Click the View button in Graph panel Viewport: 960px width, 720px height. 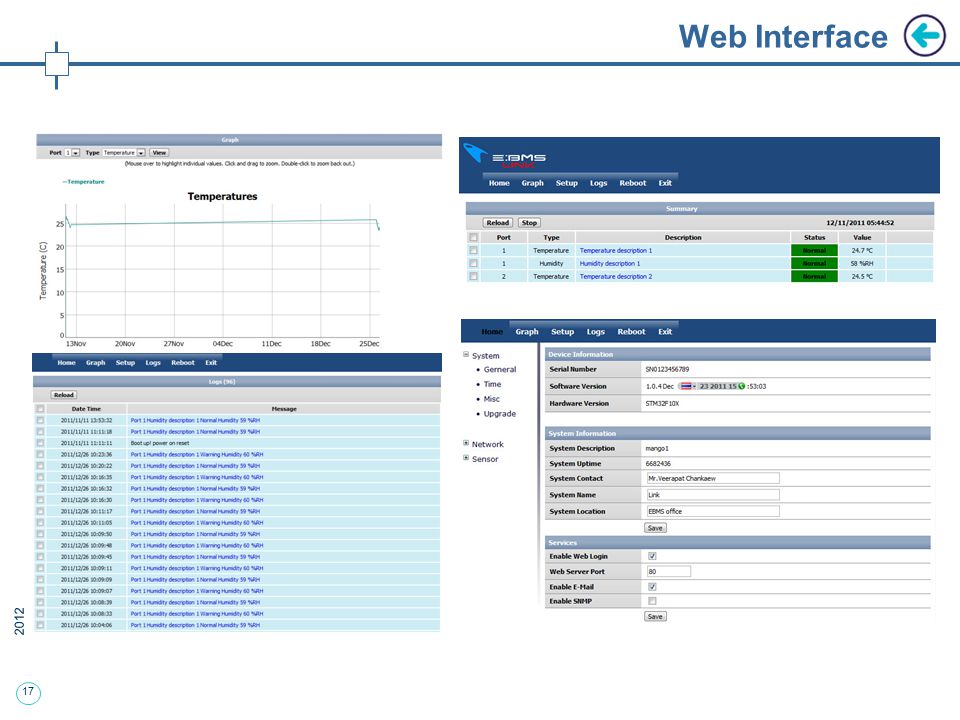point(159,152)
